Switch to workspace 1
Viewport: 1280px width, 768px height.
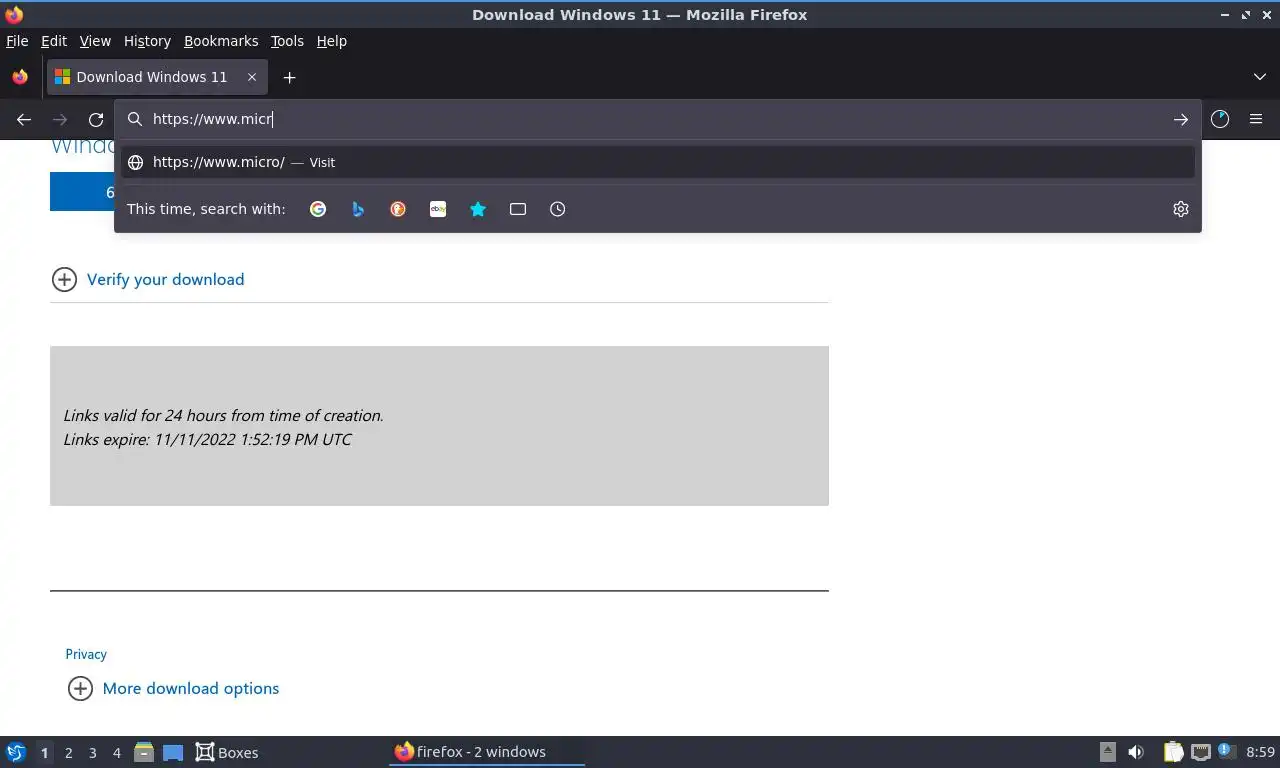44,752
